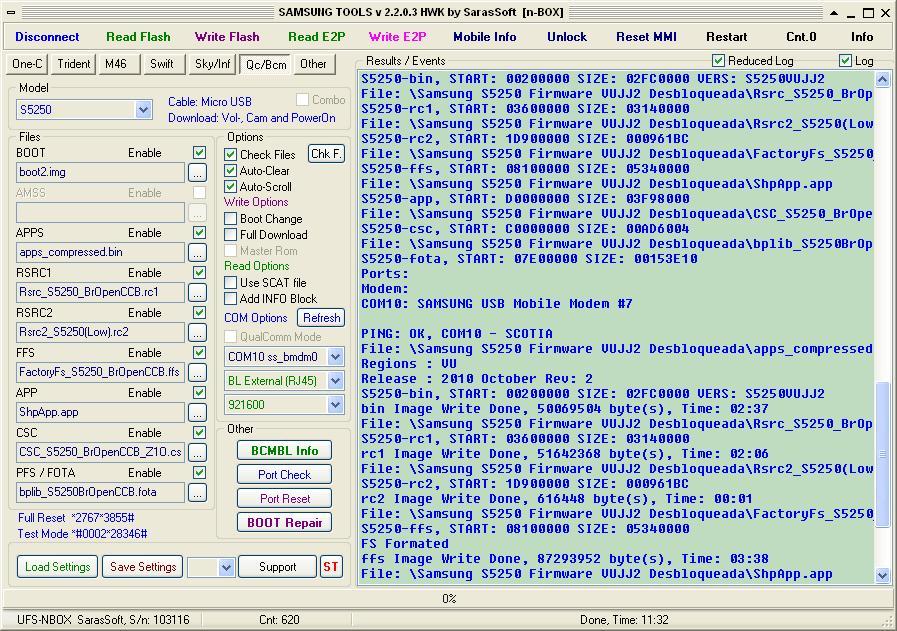Enable Full Download option
Viewport: 897px width, 631px height.
coord(231,235)
